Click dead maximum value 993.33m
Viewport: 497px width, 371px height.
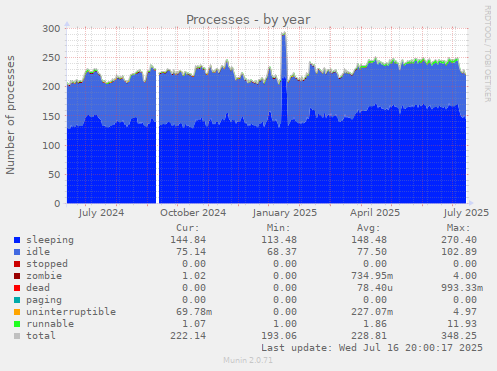(x=462, y=288)
